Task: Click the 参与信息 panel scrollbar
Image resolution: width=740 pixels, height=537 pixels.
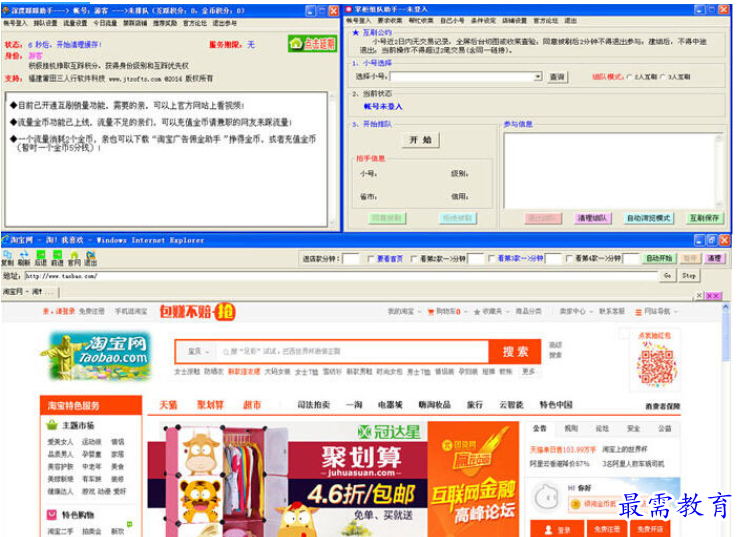Action: click(719, 171)
